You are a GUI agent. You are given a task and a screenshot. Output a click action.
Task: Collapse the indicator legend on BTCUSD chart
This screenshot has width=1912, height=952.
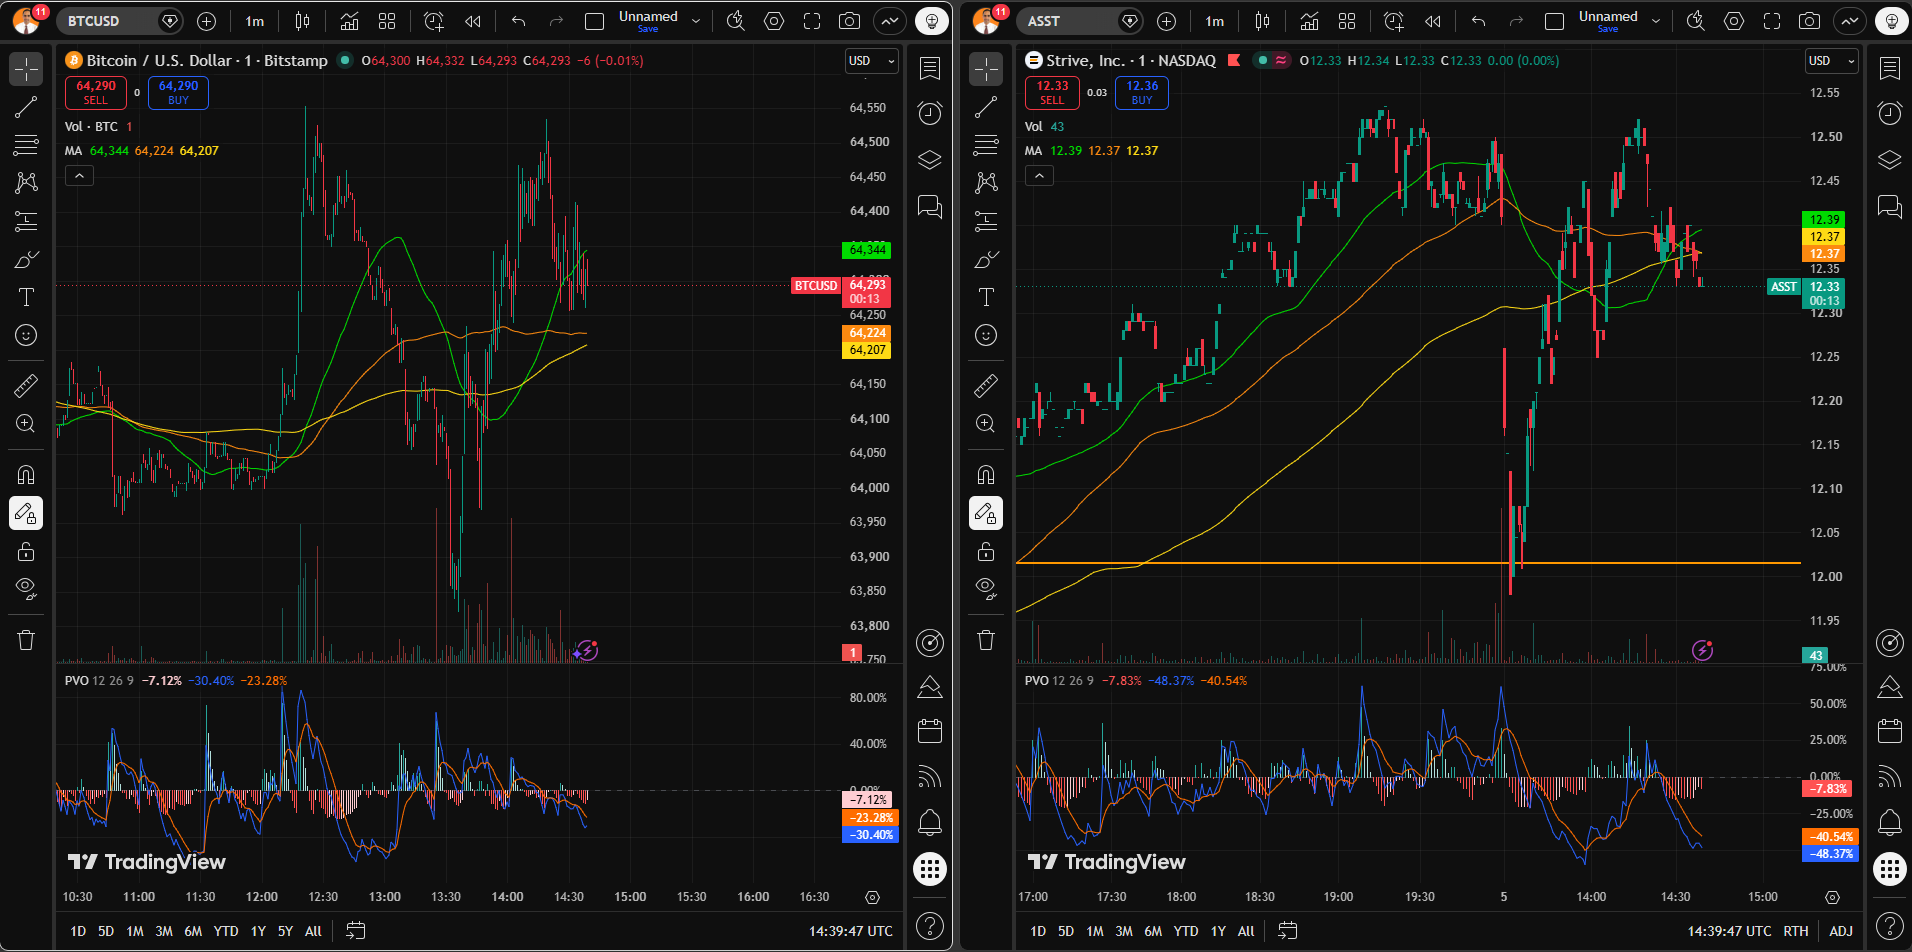79,176
